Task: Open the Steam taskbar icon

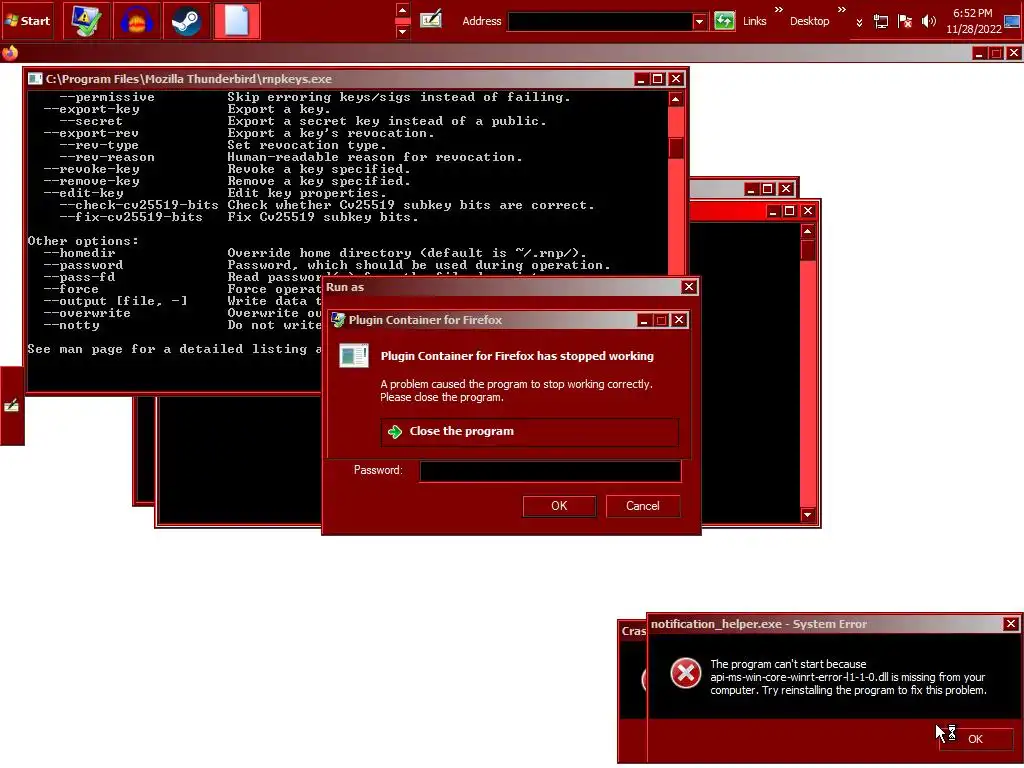Action: 186,20
